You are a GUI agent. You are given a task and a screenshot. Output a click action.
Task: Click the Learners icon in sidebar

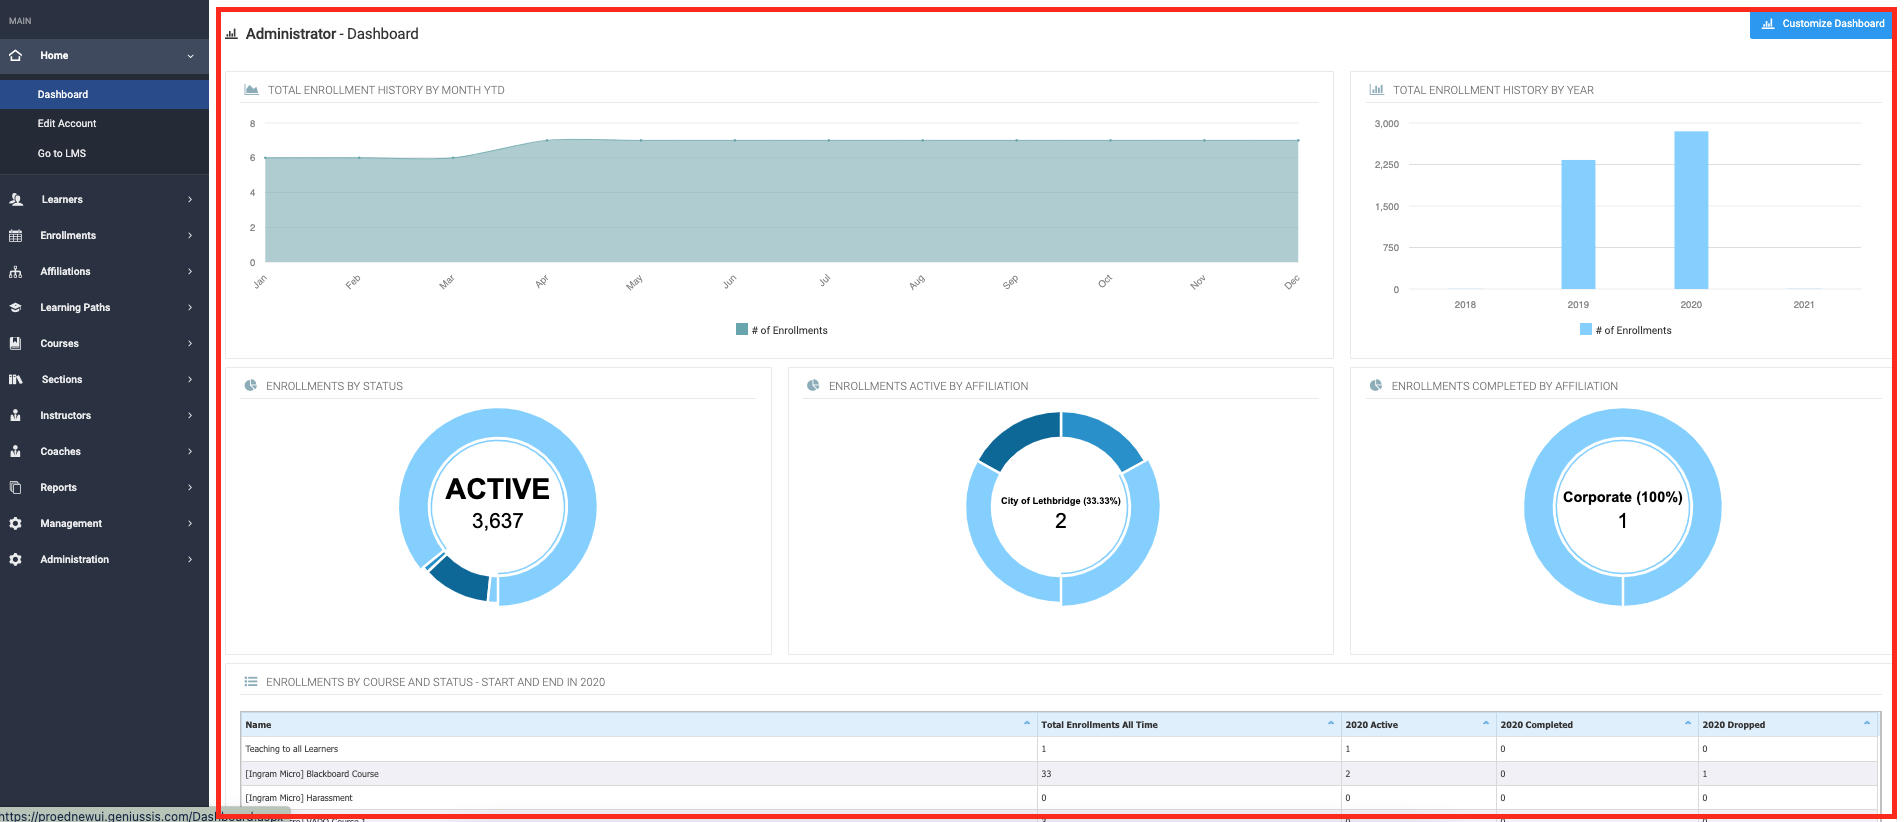pyautogui.click(x=16, y=199)
